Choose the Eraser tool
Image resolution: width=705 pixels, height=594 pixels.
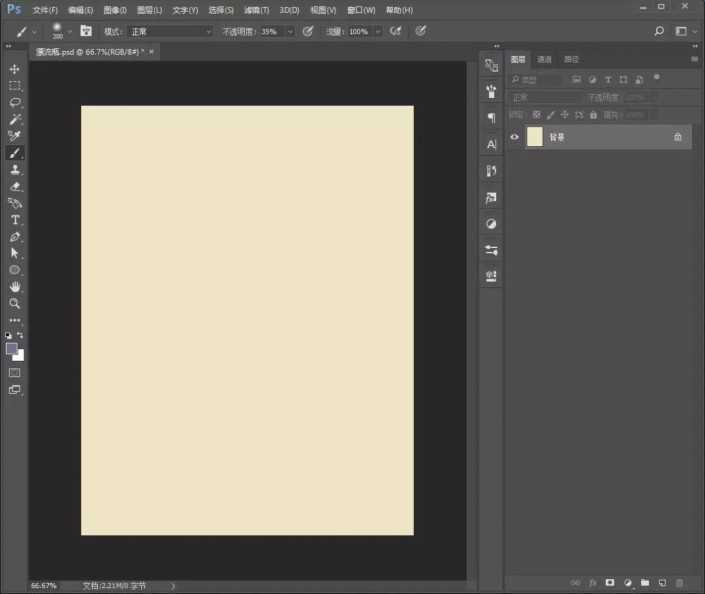(15, 186)
